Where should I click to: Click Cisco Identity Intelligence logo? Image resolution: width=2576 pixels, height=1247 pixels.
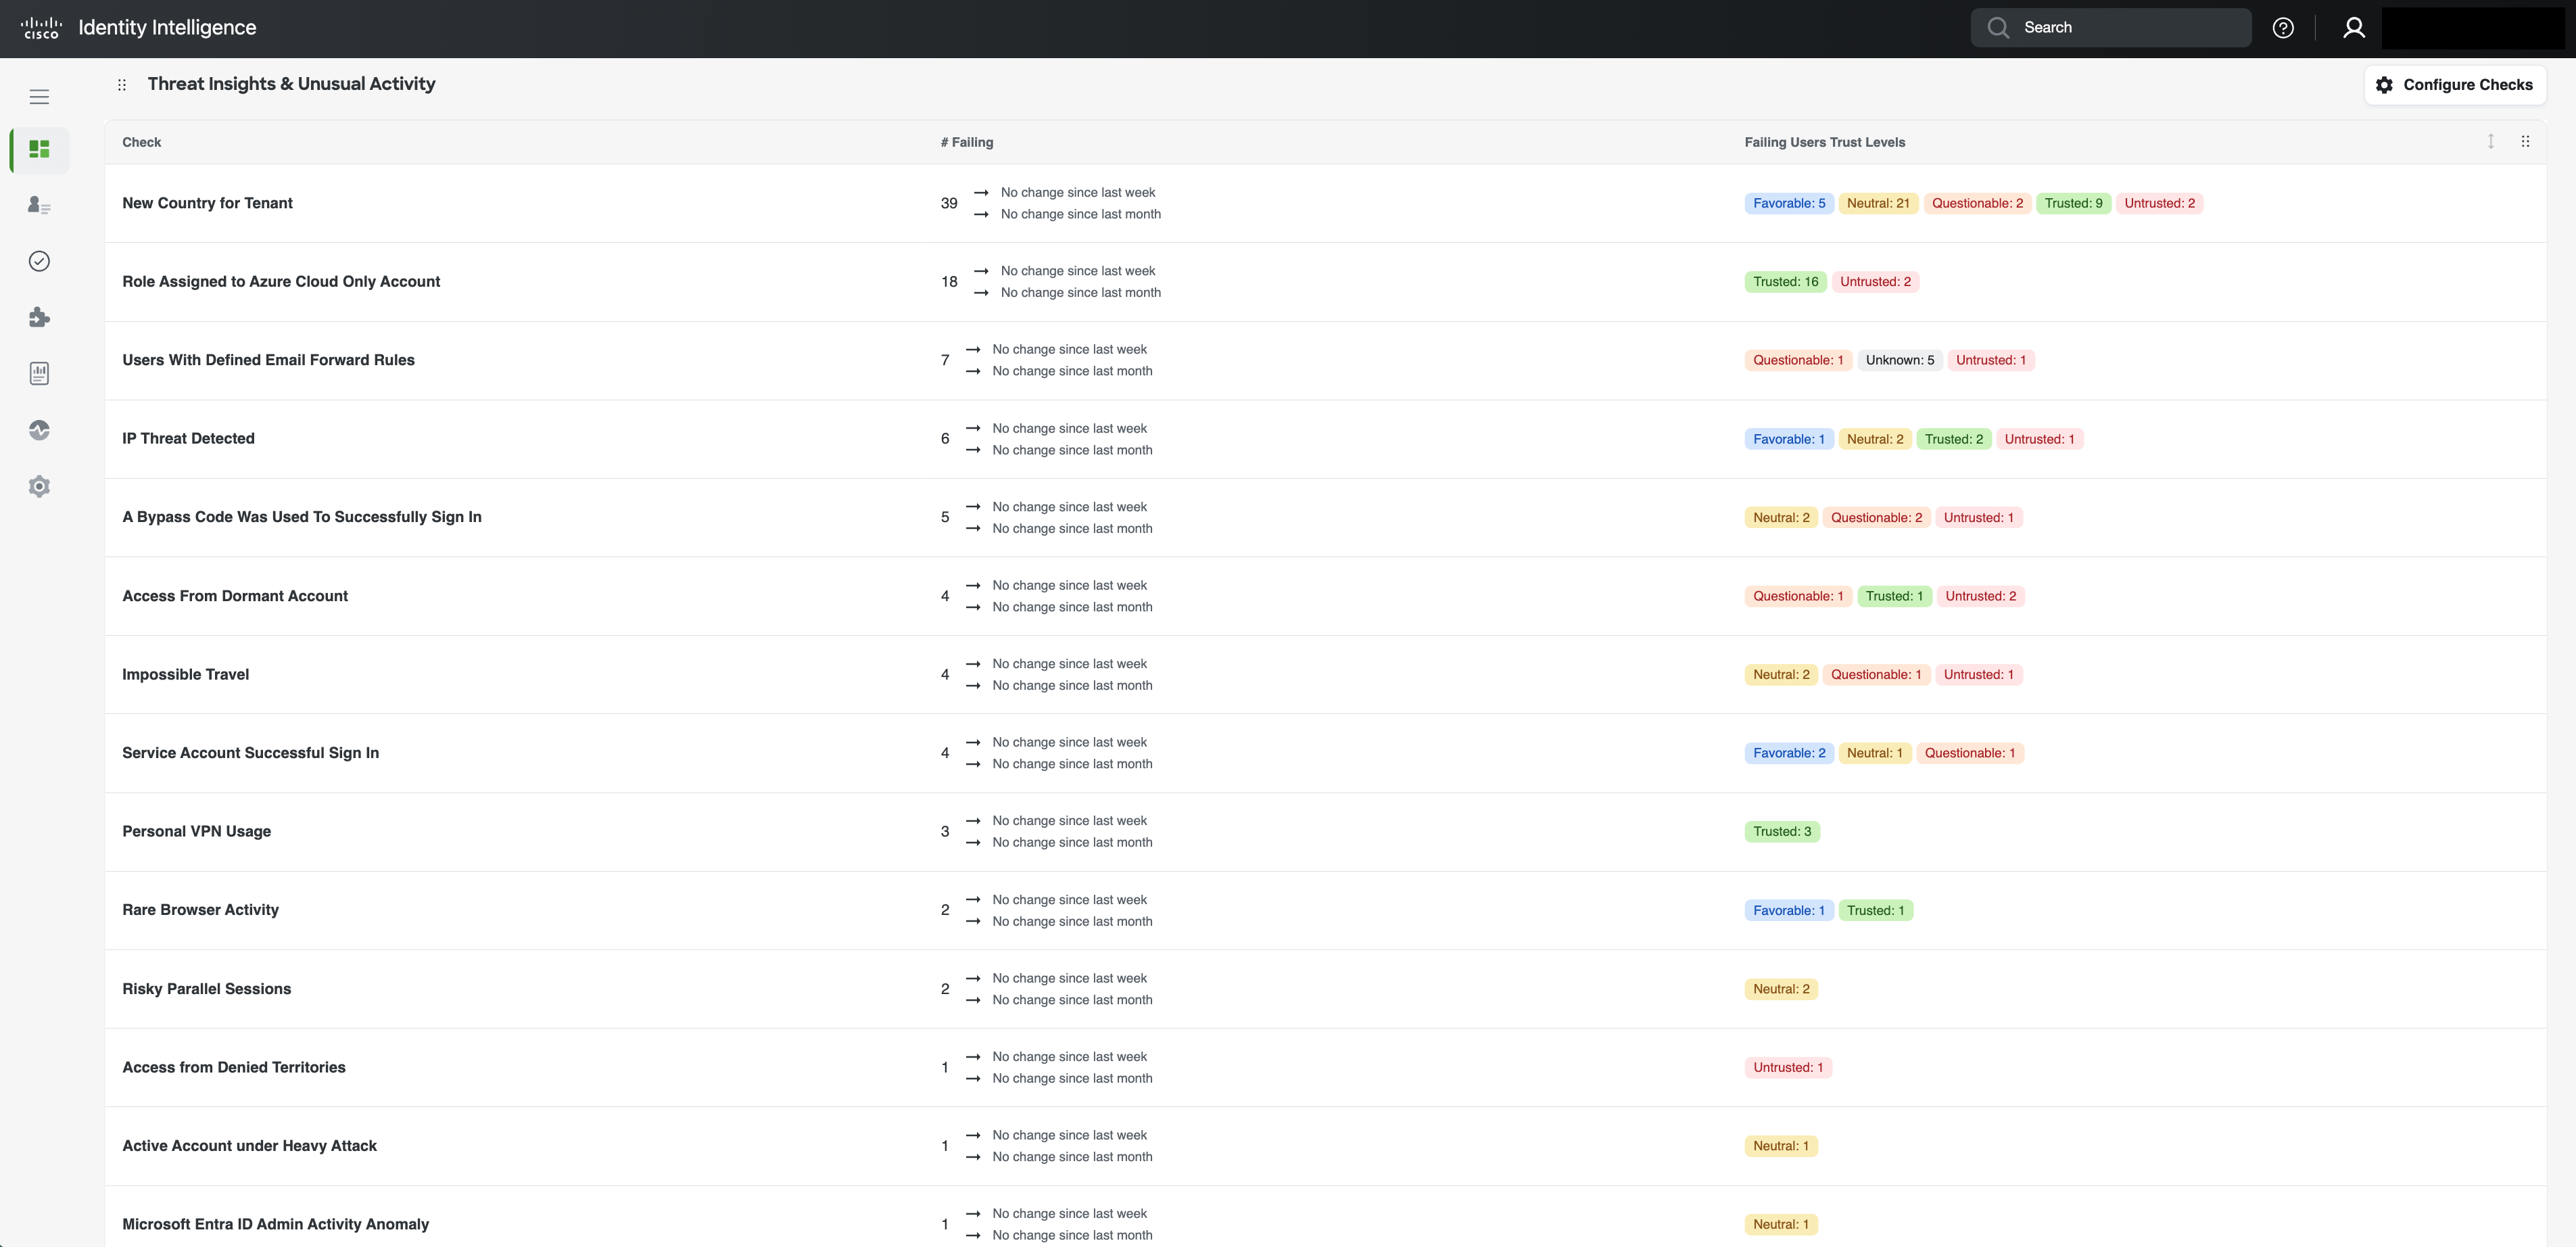[x=138, y=28]
